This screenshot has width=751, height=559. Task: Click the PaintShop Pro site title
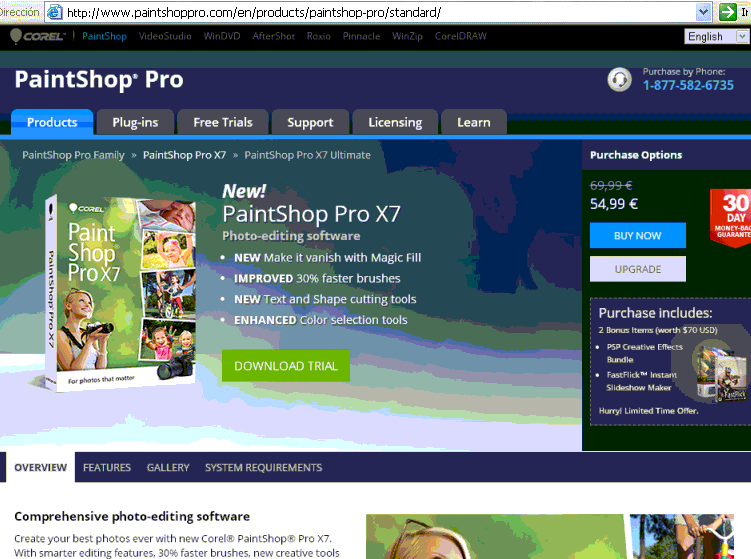click(99, 80)
